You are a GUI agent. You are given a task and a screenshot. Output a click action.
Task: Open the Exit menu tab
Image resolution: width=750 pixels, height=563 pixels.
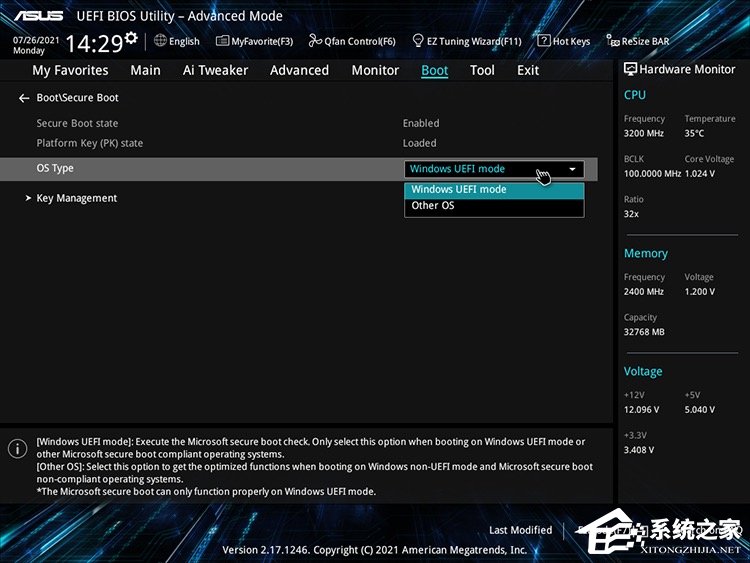click(x=528, y=70)
